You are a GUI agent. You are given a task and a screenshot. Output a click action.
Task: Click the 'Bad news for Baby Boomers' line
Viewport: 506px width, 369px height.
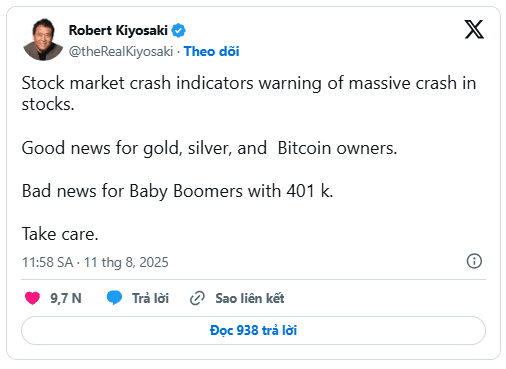[x=177, y=191]
